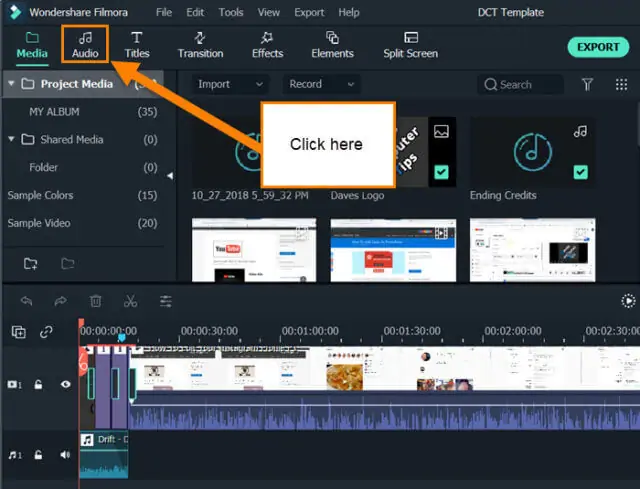This screenshot has height=489, width=640.
Task: Open the Audio library tab
Action: click(x=85, y=45)
